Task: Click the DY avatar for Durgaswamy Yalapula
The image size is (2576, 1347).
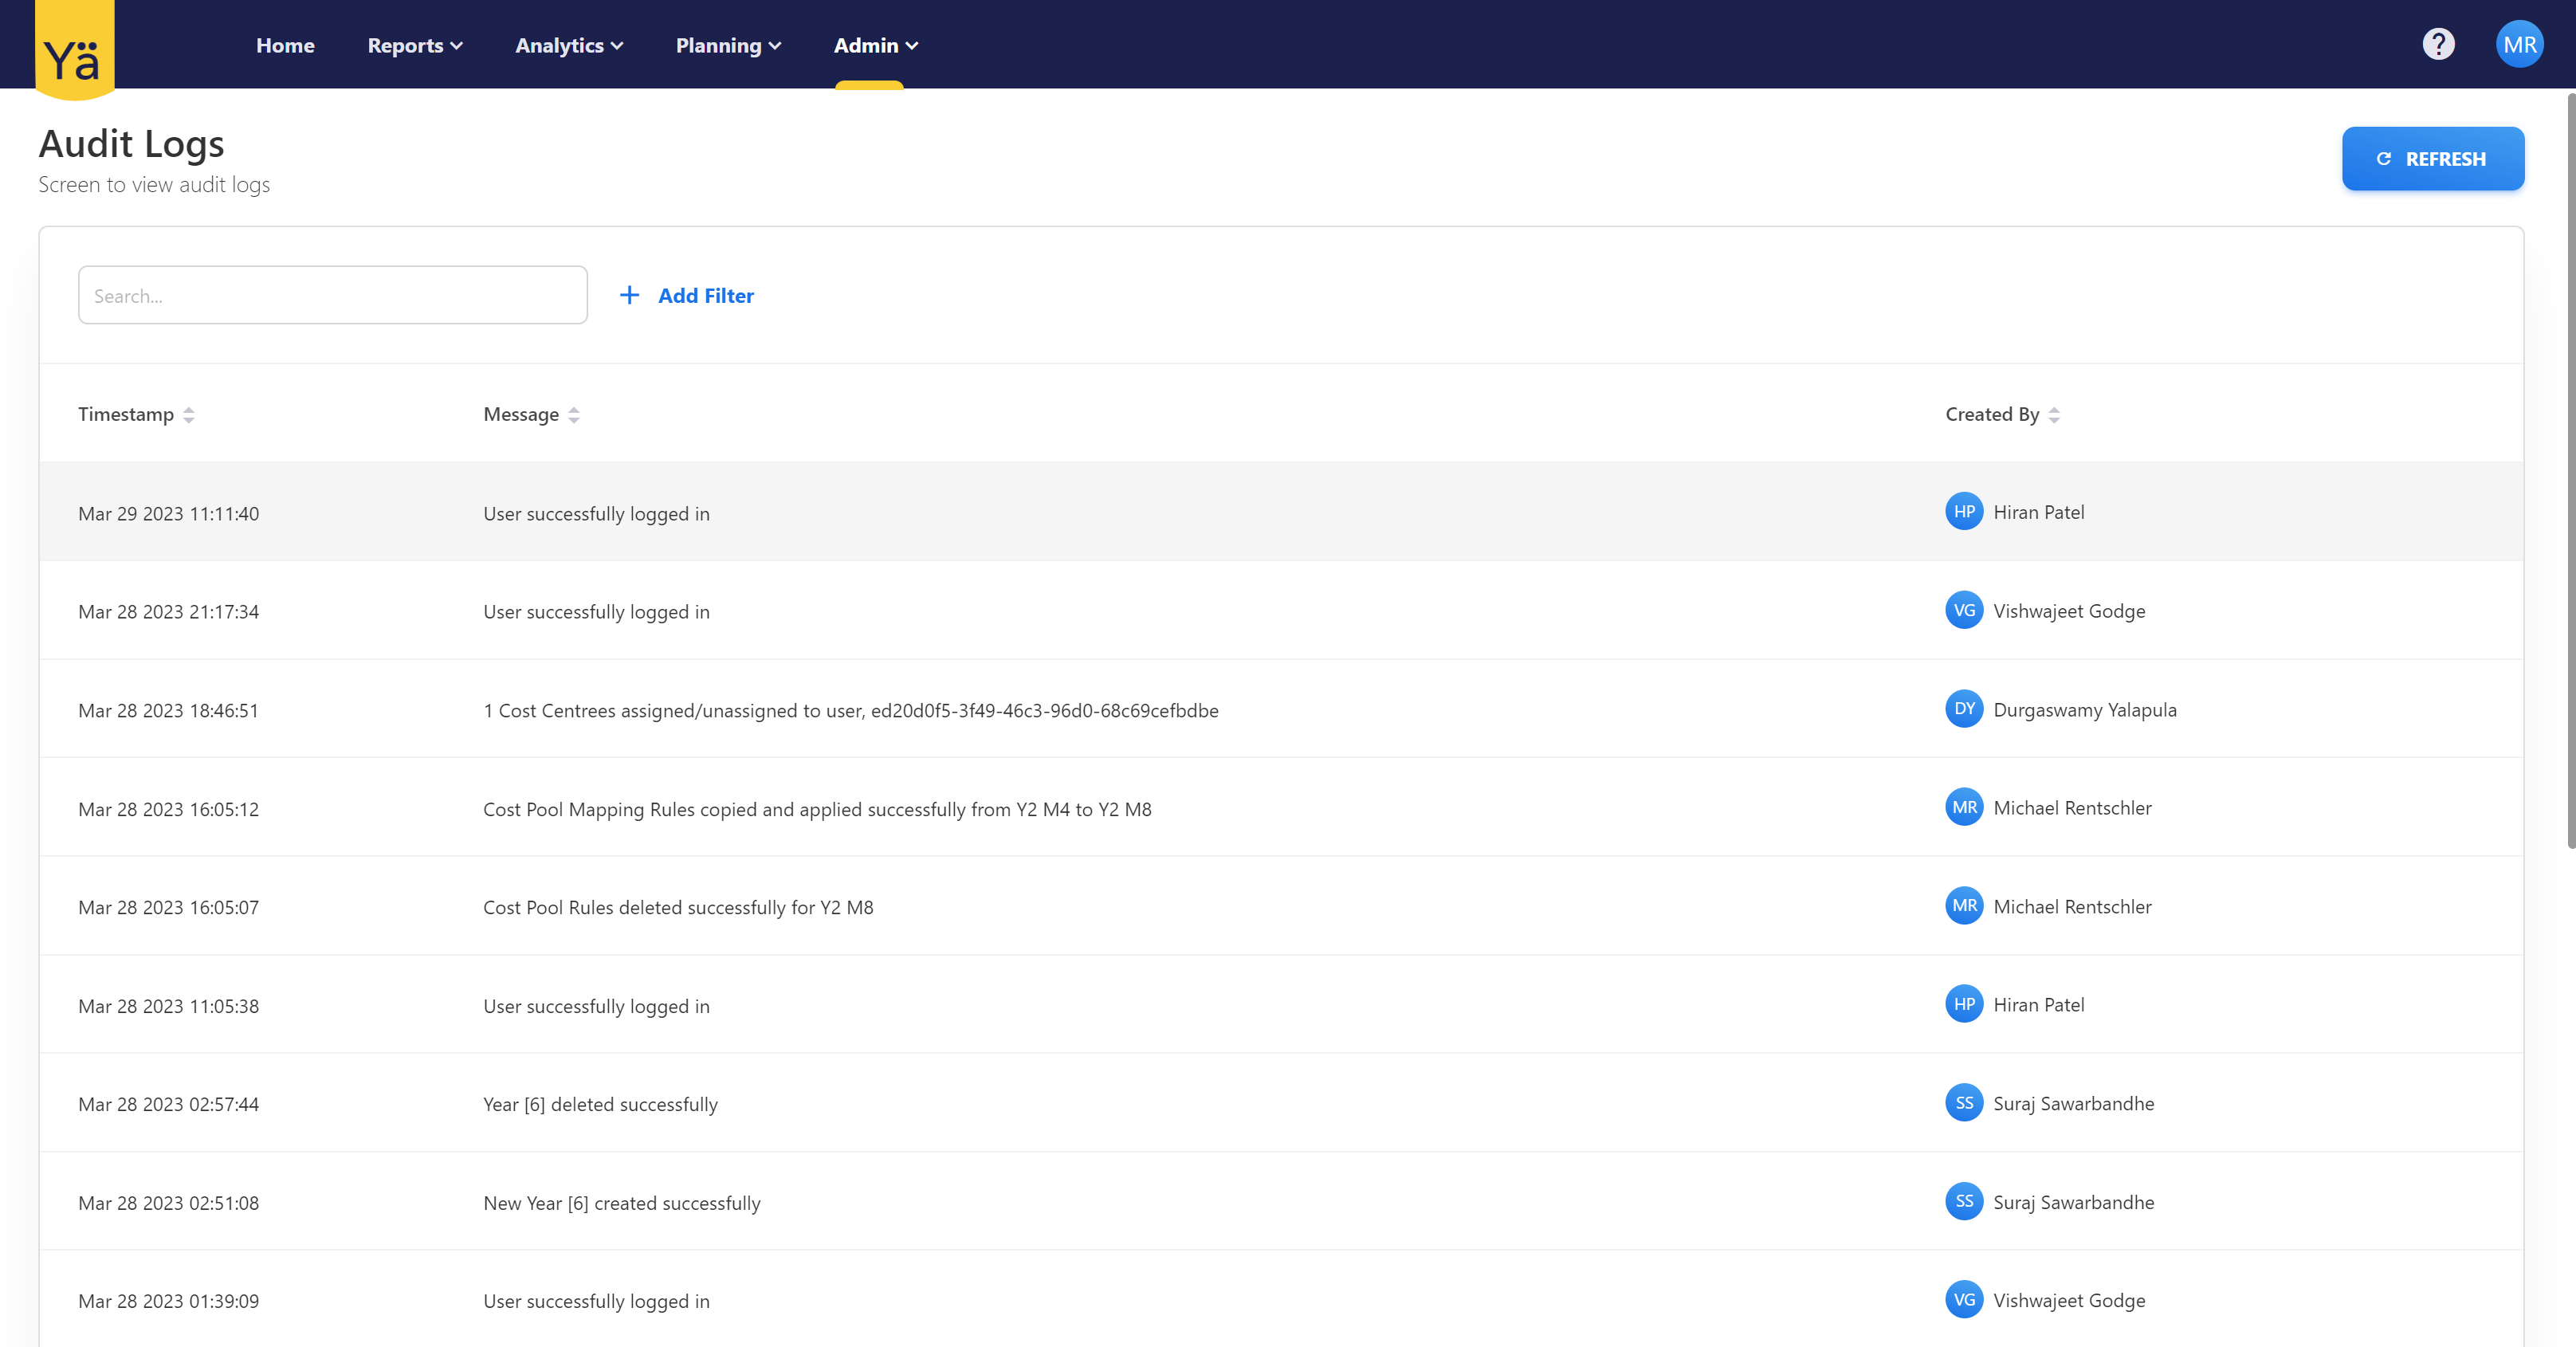Action: 1964,709
